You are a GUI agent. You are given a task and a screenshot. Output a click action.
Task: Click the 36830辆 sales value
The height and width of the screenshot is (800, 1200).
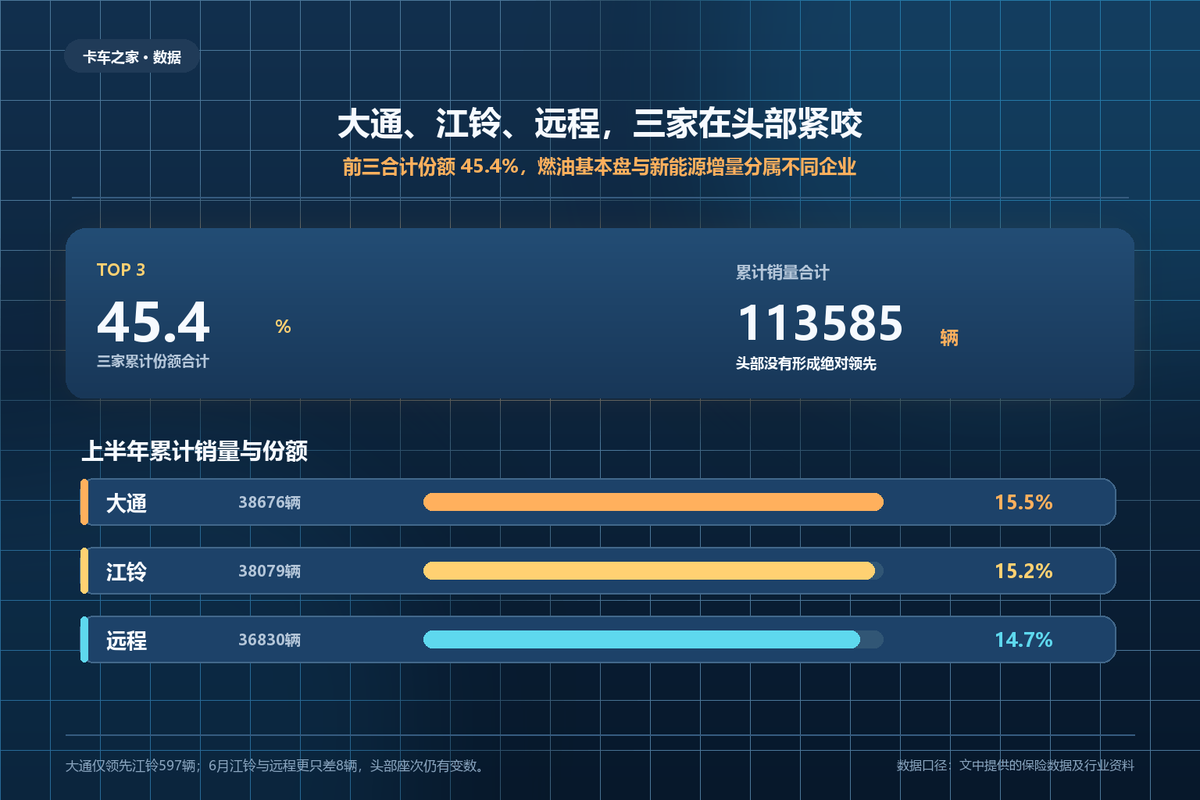tap(269, 640)
